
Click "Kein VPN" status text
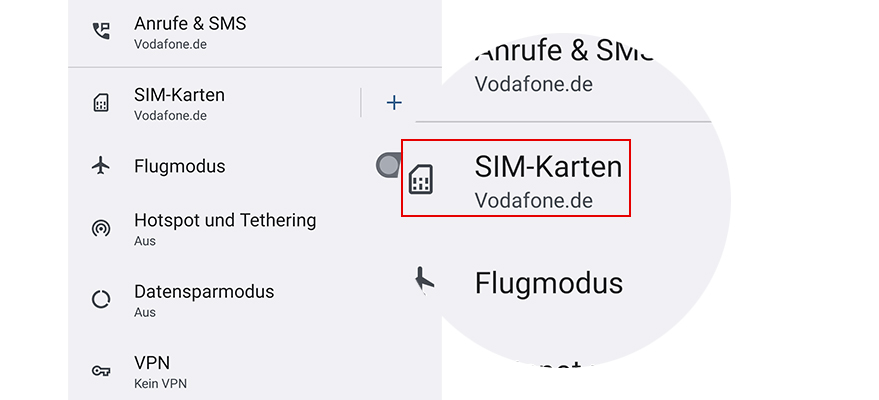[x=160, y=383]
